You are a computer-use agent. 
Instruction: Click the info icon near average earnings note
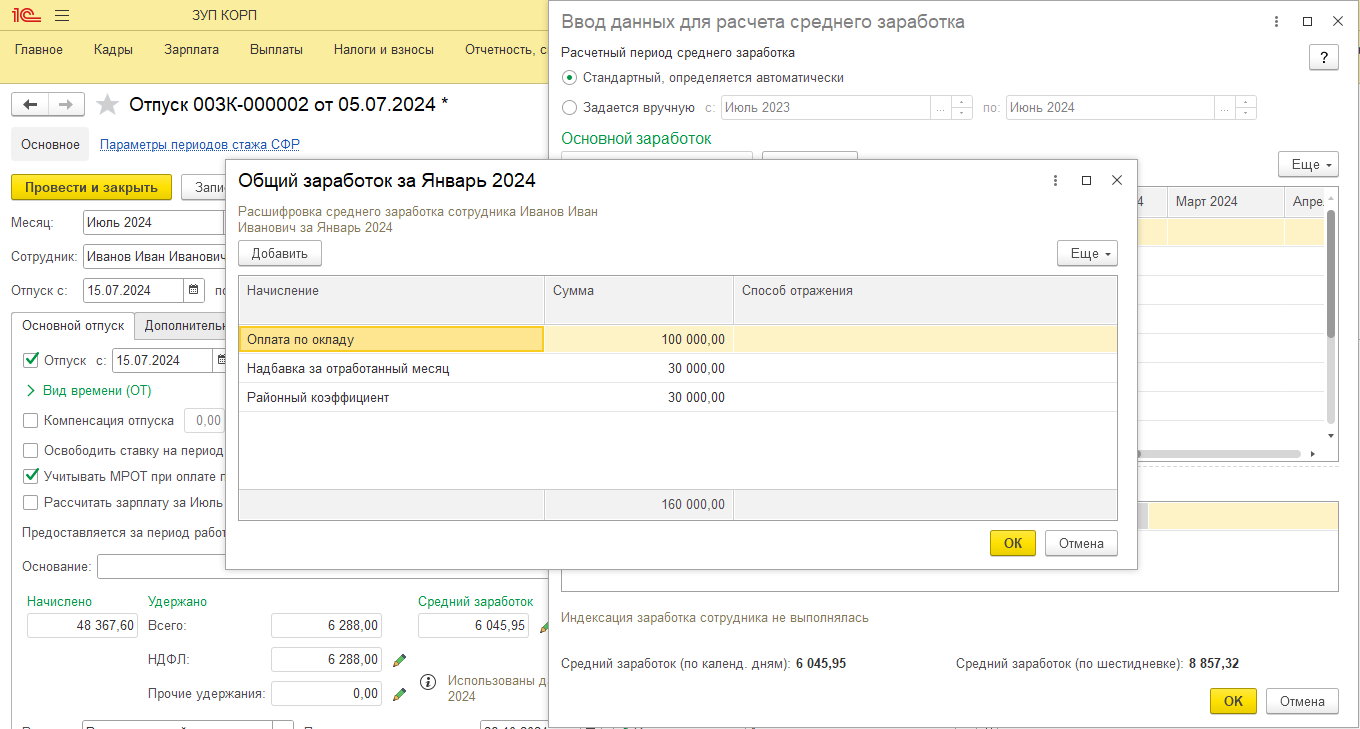pos(428,682)
